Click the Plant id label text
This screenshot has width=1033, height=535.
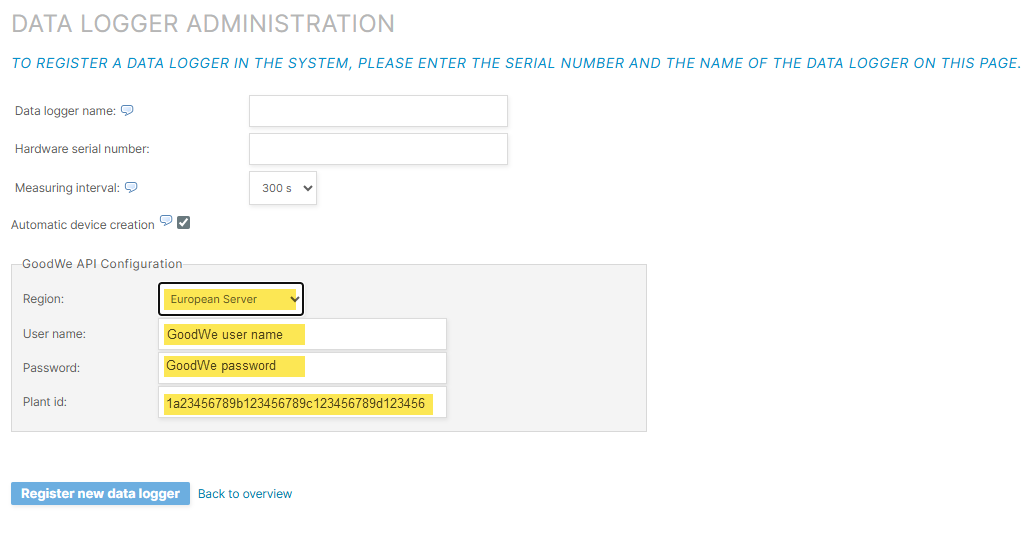click(x=44, y=402)
